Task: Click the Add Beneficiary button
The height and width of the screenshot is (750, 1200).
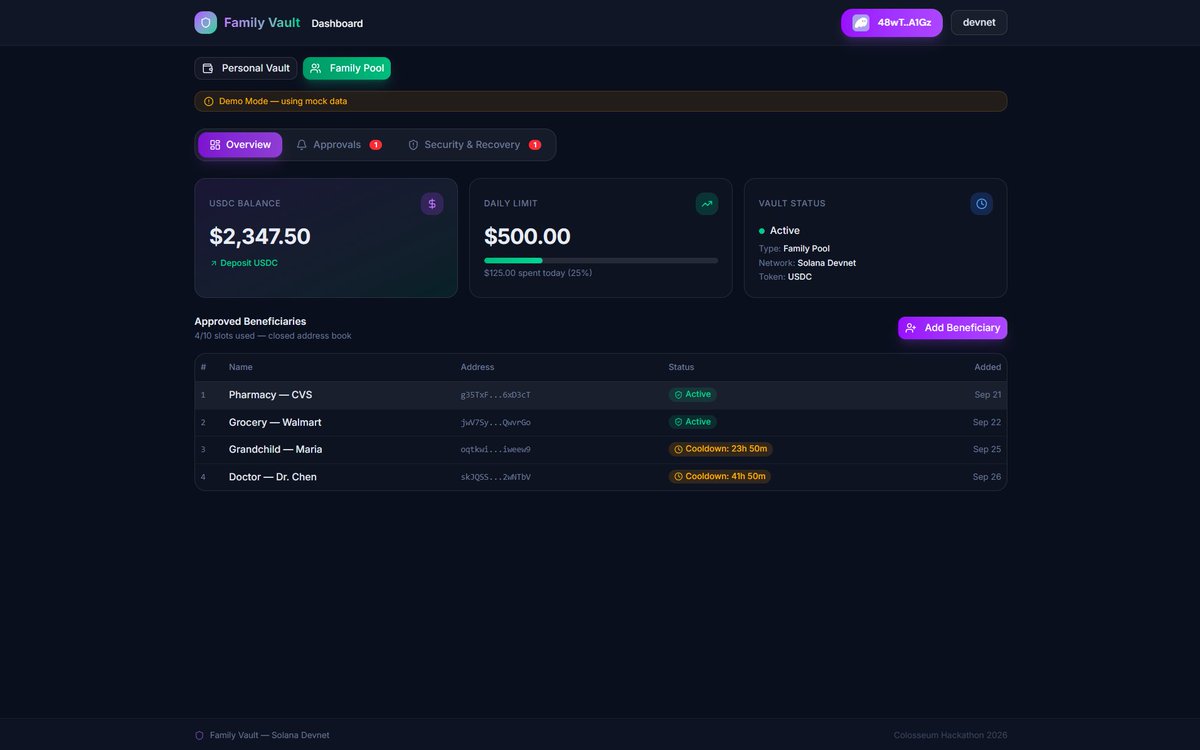Action: pyautogui.click(x=952, y=328)
